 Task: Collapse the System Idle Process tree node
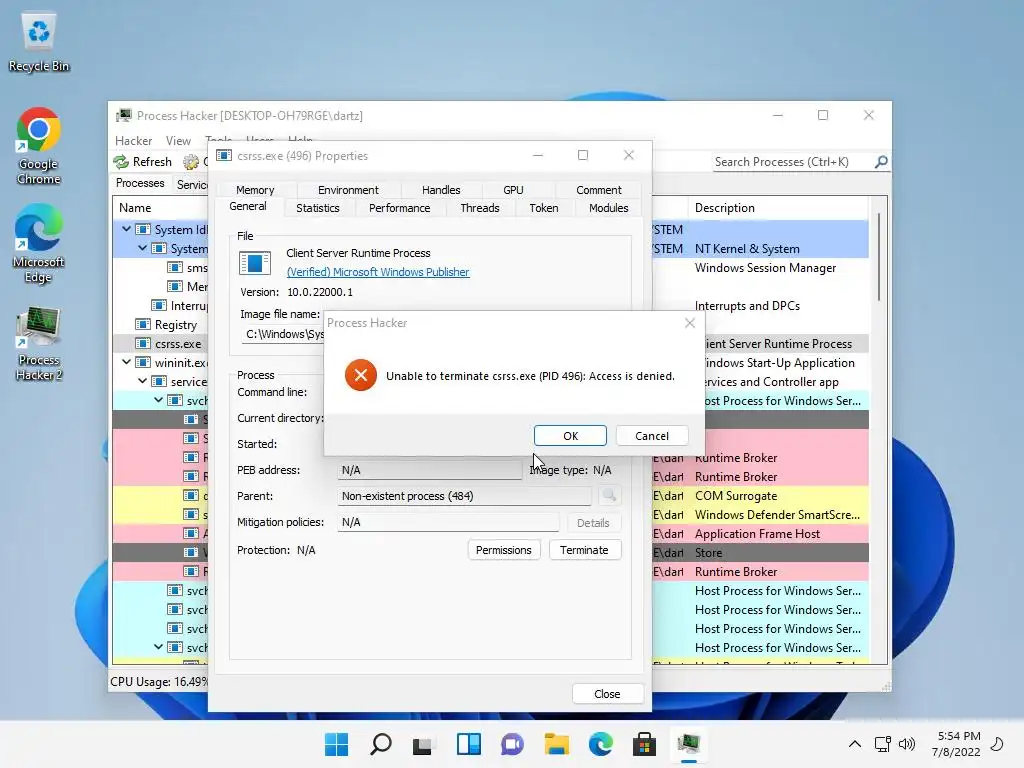[x=127, y=229]
